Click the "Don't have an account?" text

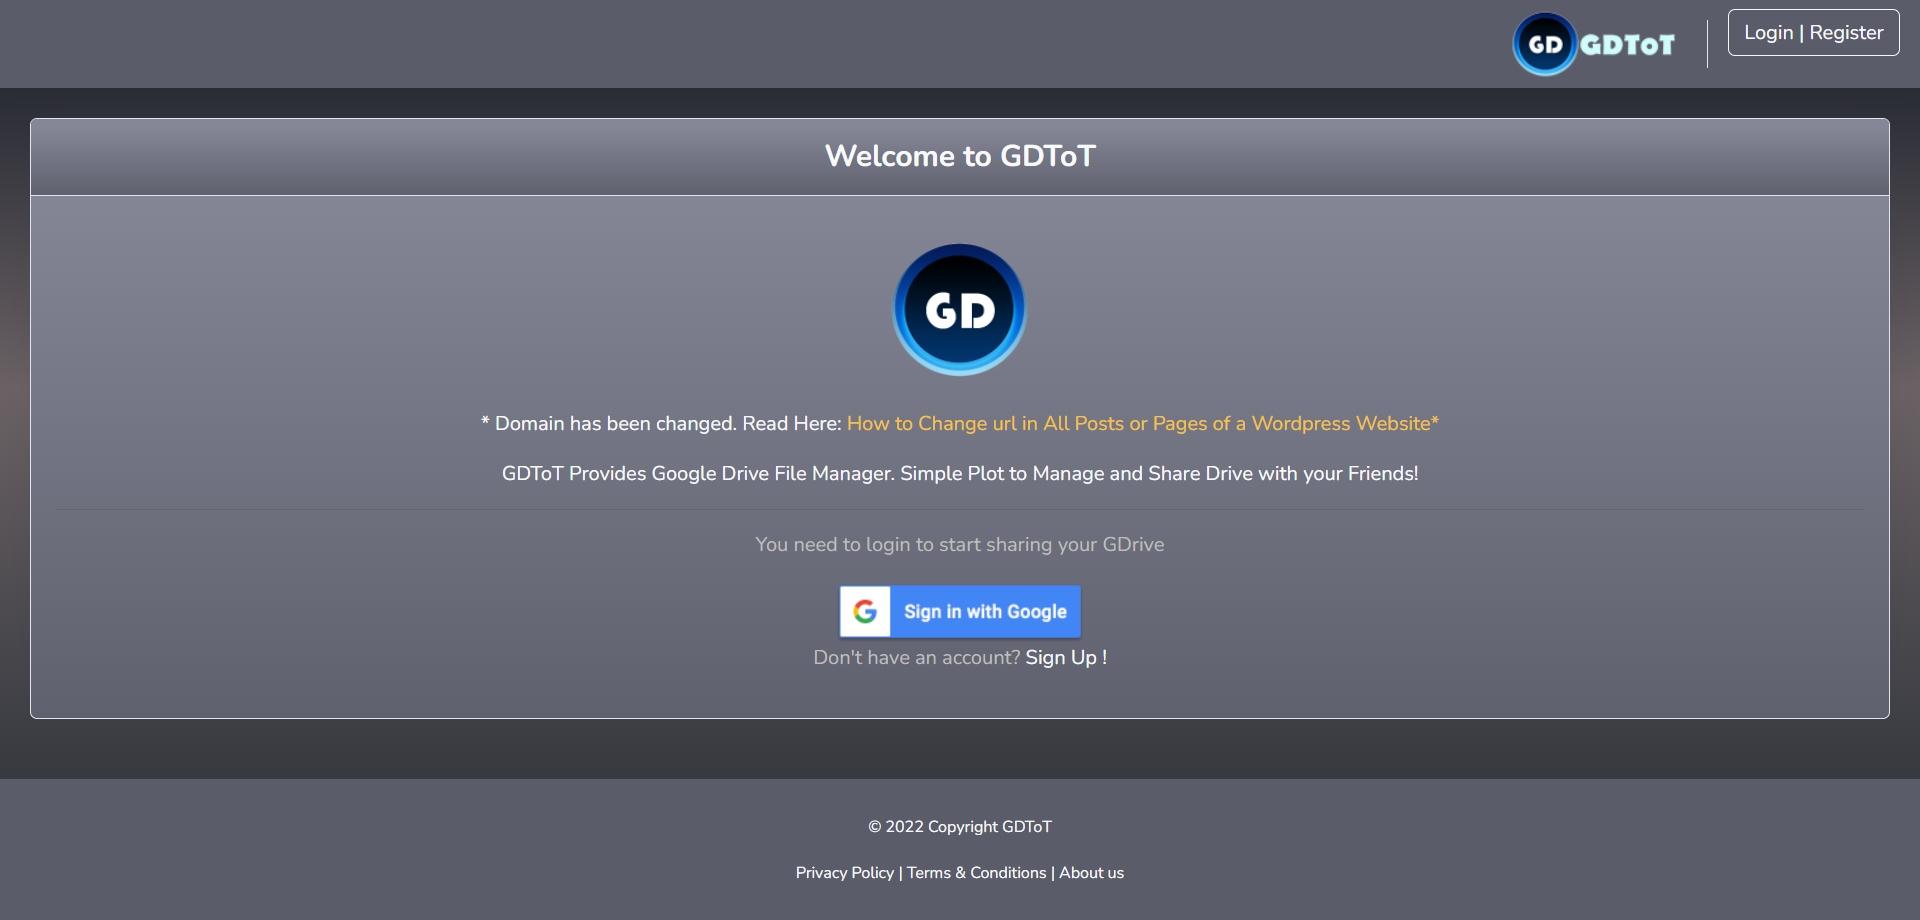click(916, 657)
